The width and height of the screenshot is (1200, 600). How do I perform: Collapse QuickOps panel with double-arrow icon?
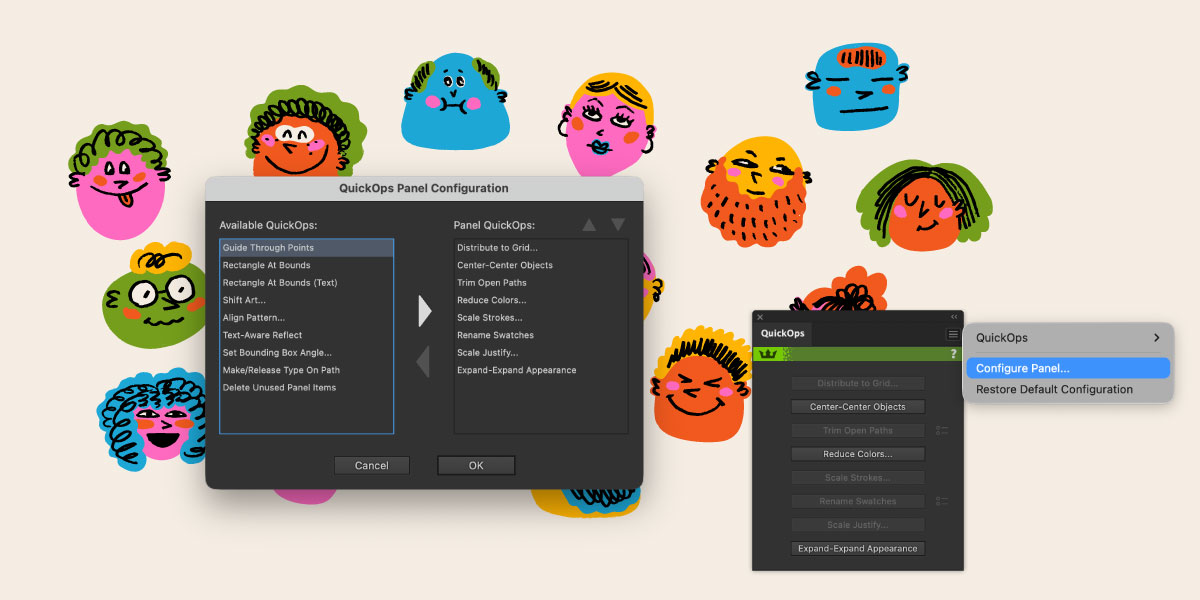tap(954, 317)
